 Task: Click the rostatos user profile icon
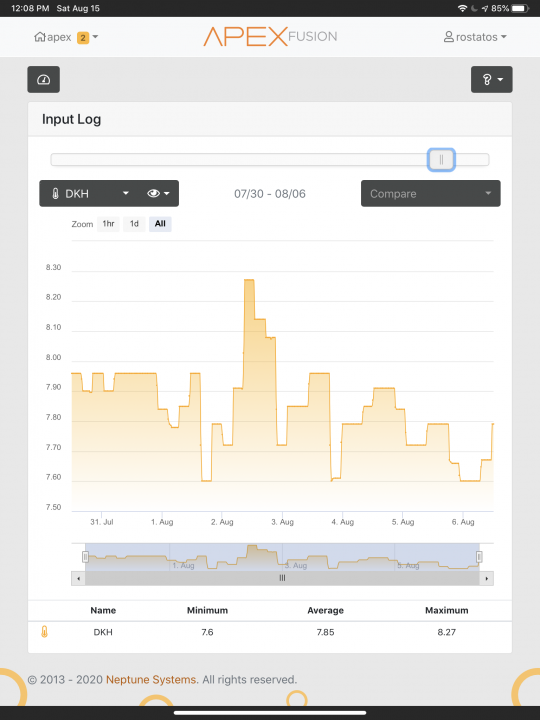(449, 37)
